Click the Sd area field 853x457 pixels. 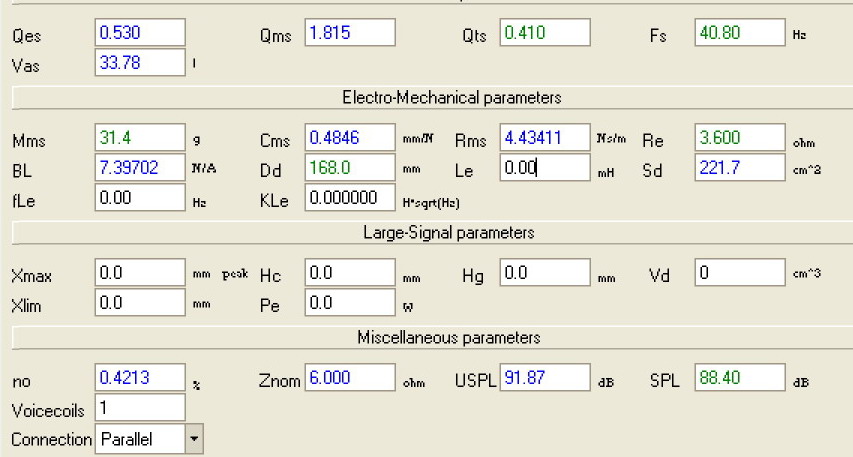(x=739, y=168)
